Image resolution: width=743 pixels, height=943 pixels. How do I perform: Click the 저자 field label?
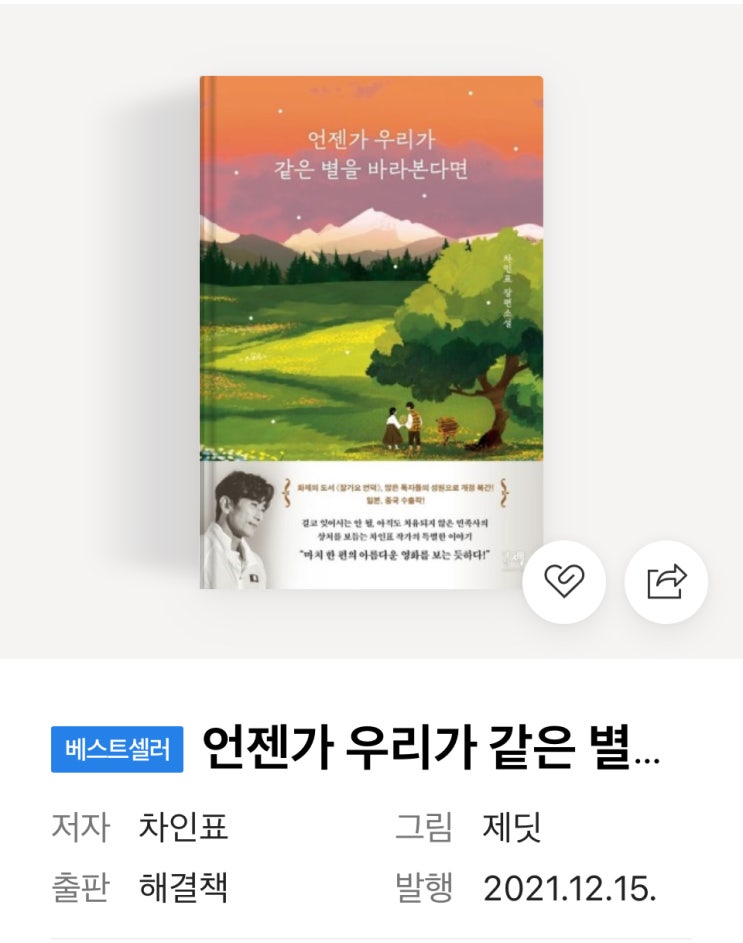tap(80, 826)
